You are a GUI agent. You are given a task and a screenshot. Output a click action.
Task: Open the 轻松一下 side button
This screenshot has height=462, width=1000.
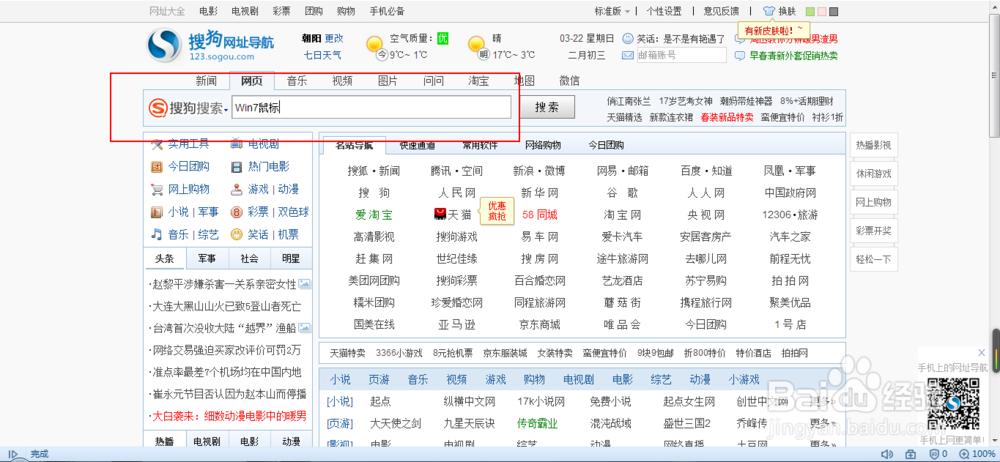(x=873, y=260)
